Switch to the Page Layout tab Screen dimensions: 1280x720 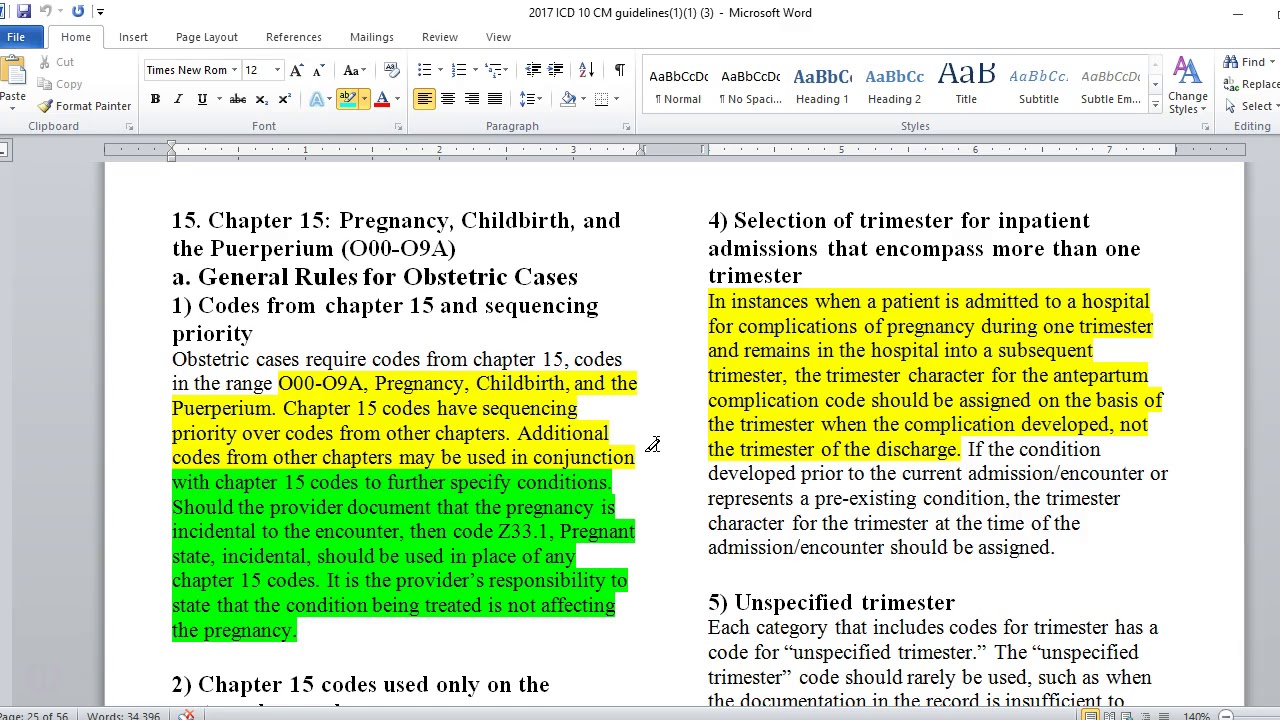point(207,37)
